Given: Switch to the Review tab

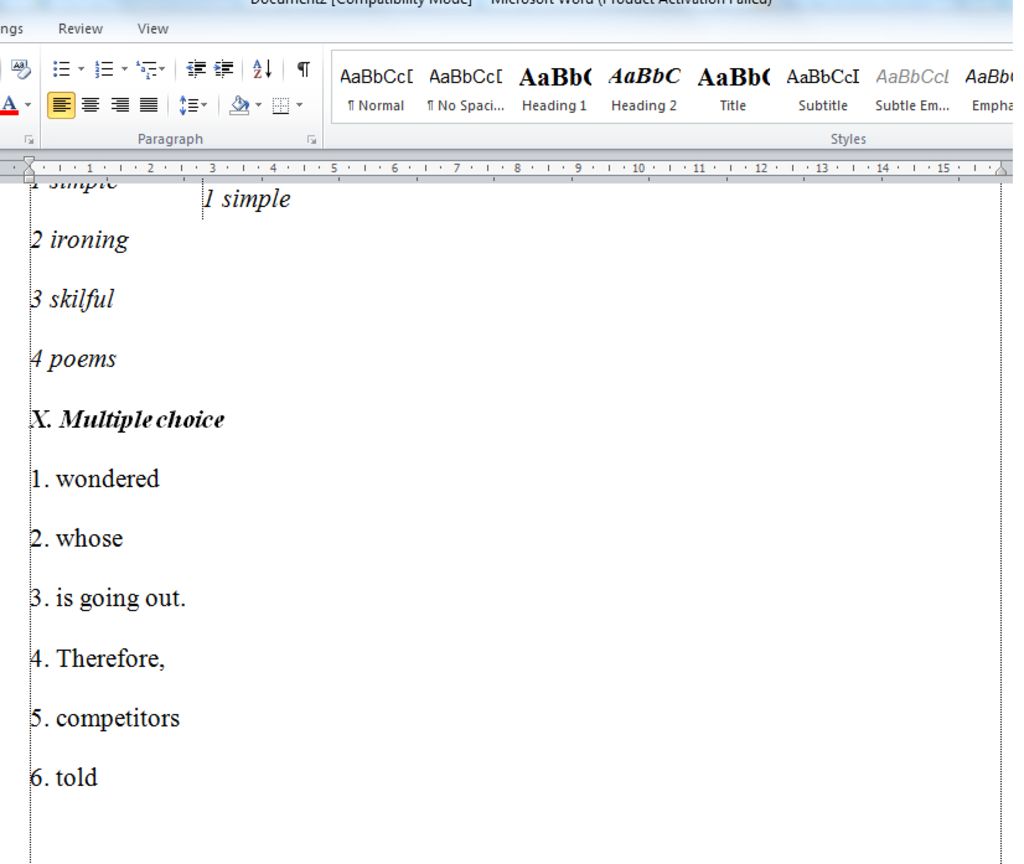Looking at the screenshot, I should [x=80, y=29].
